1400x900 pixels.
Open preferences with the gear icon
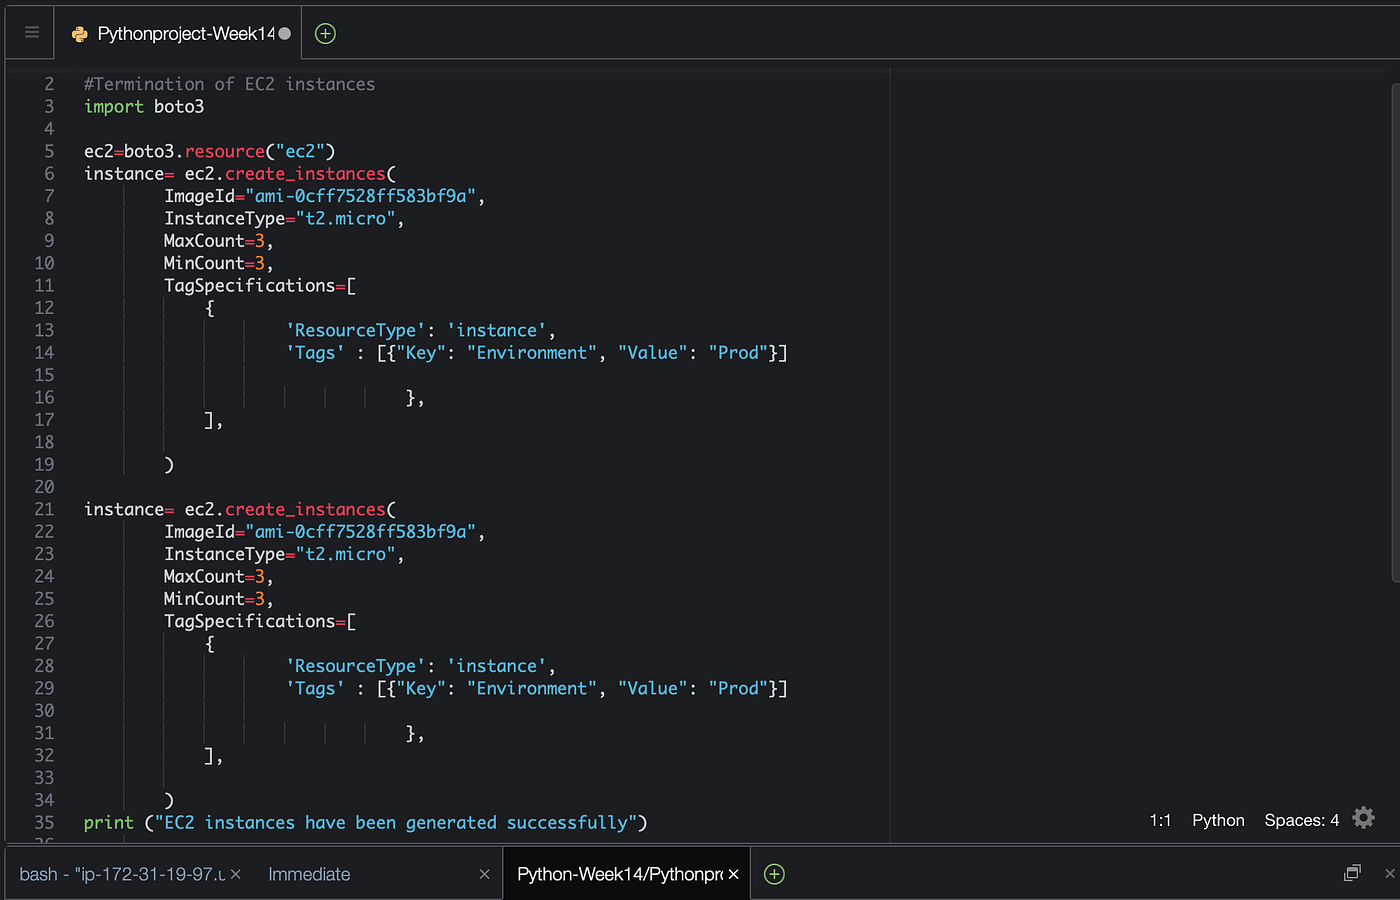(1363, 818)
